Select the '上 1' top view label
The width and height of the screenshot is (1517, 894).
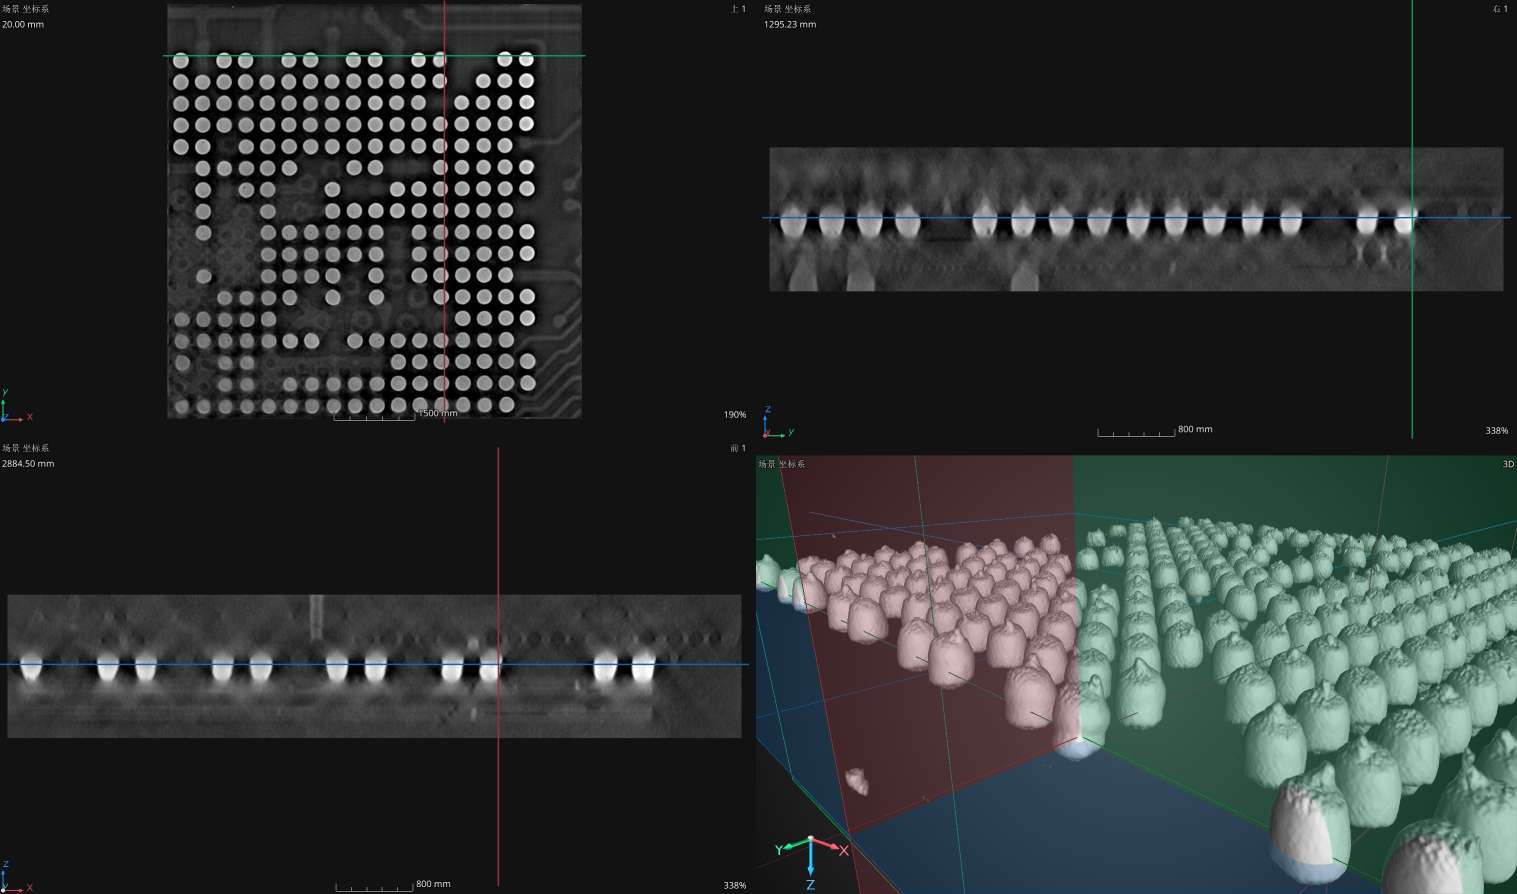coord(738,9)
